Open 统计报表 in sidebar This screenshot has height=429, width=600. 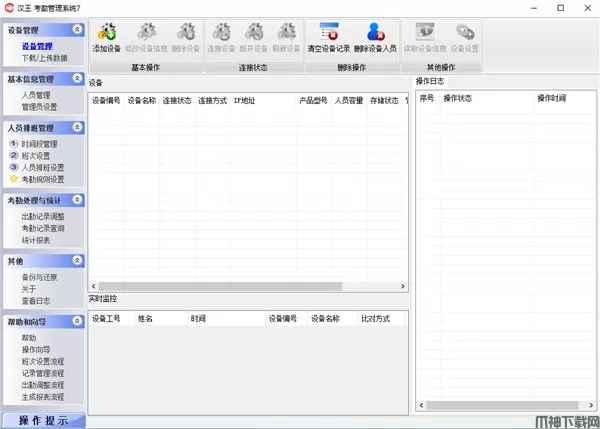click(36, 240)
